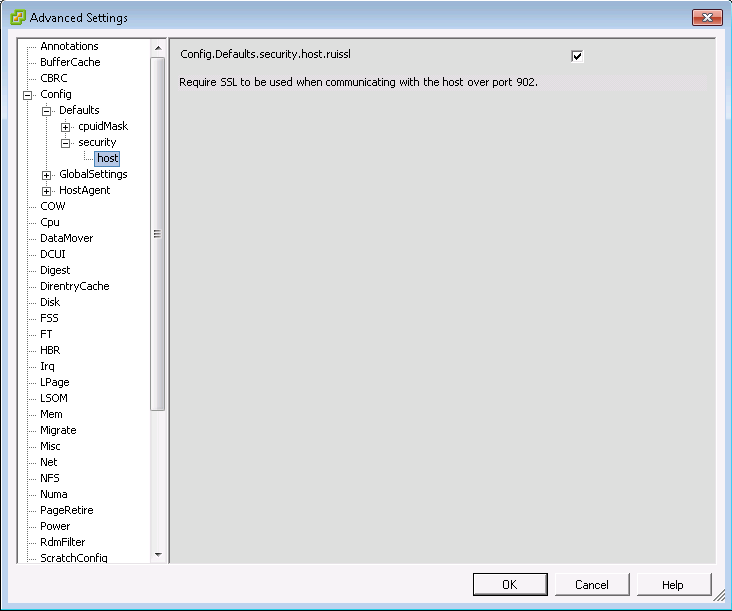Expand the GlobalSettings node

click(46, 175)
